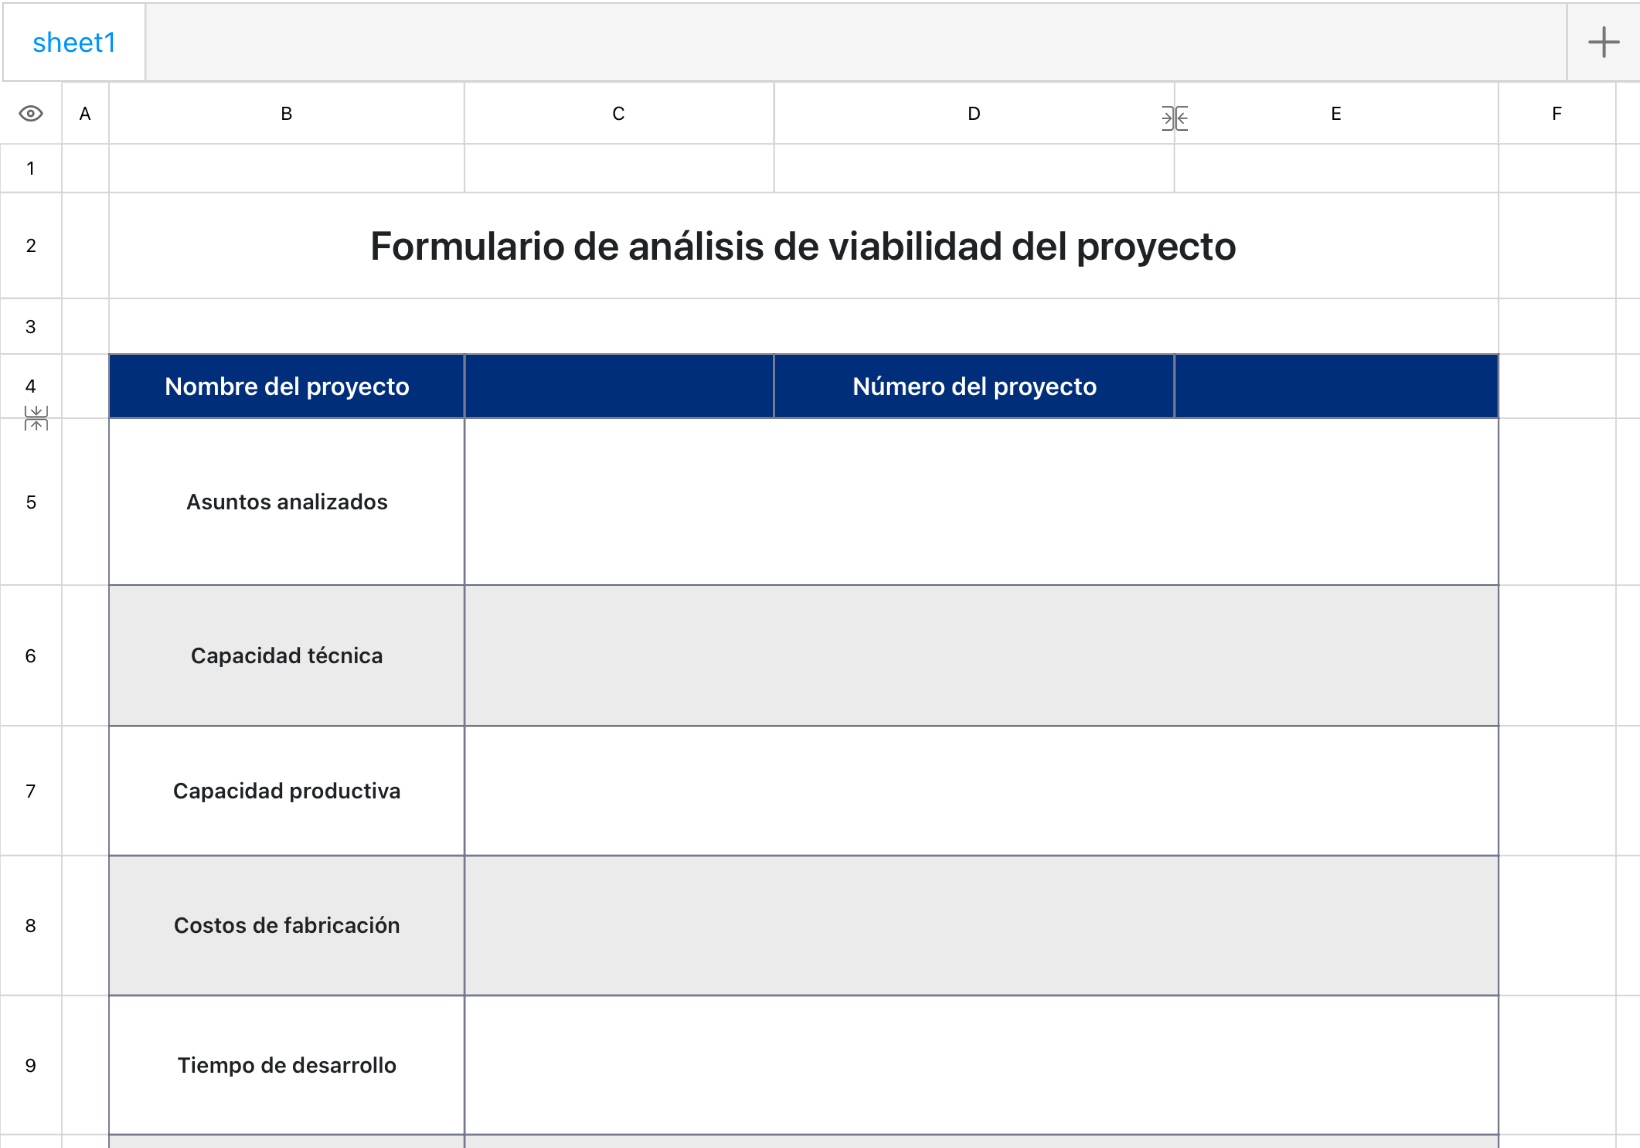Select cell F2 right of the title
The image size is (1640, 1148).
(x=1557, y=245)
